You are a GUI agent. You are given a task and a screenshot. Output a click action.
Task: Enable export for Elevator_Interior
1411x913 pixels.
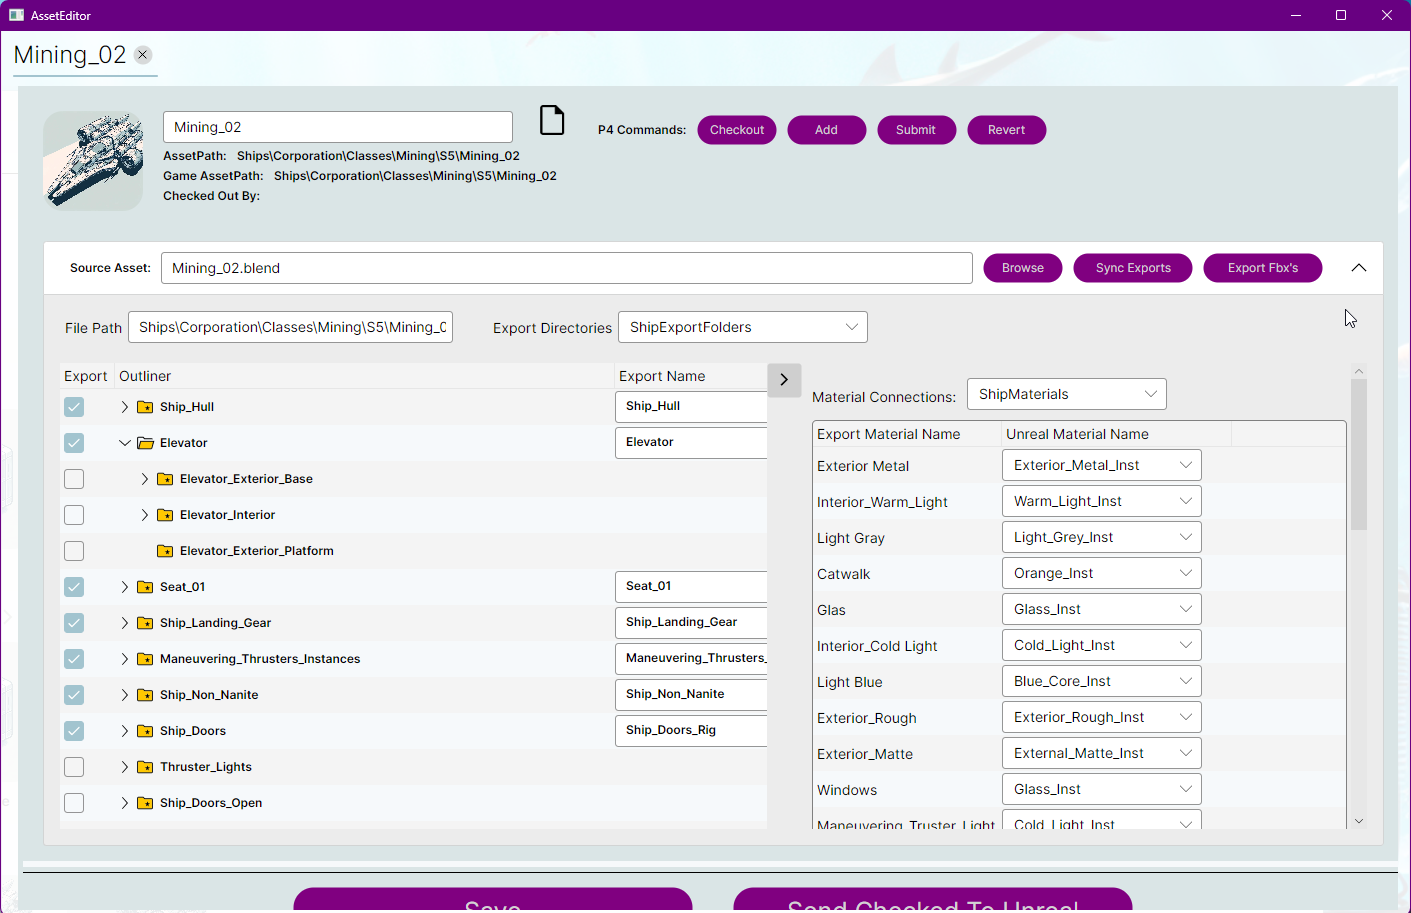click(x=74, y=515)
